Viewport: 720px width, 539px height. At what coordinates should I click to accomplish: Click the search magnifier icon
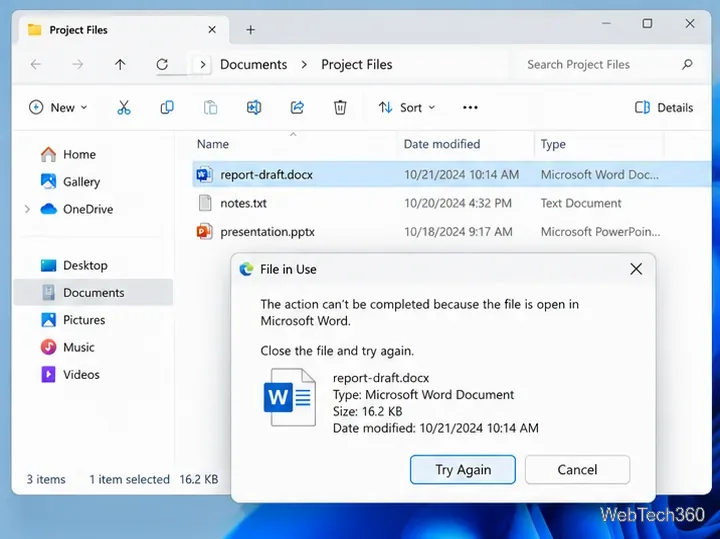point(687,64)
